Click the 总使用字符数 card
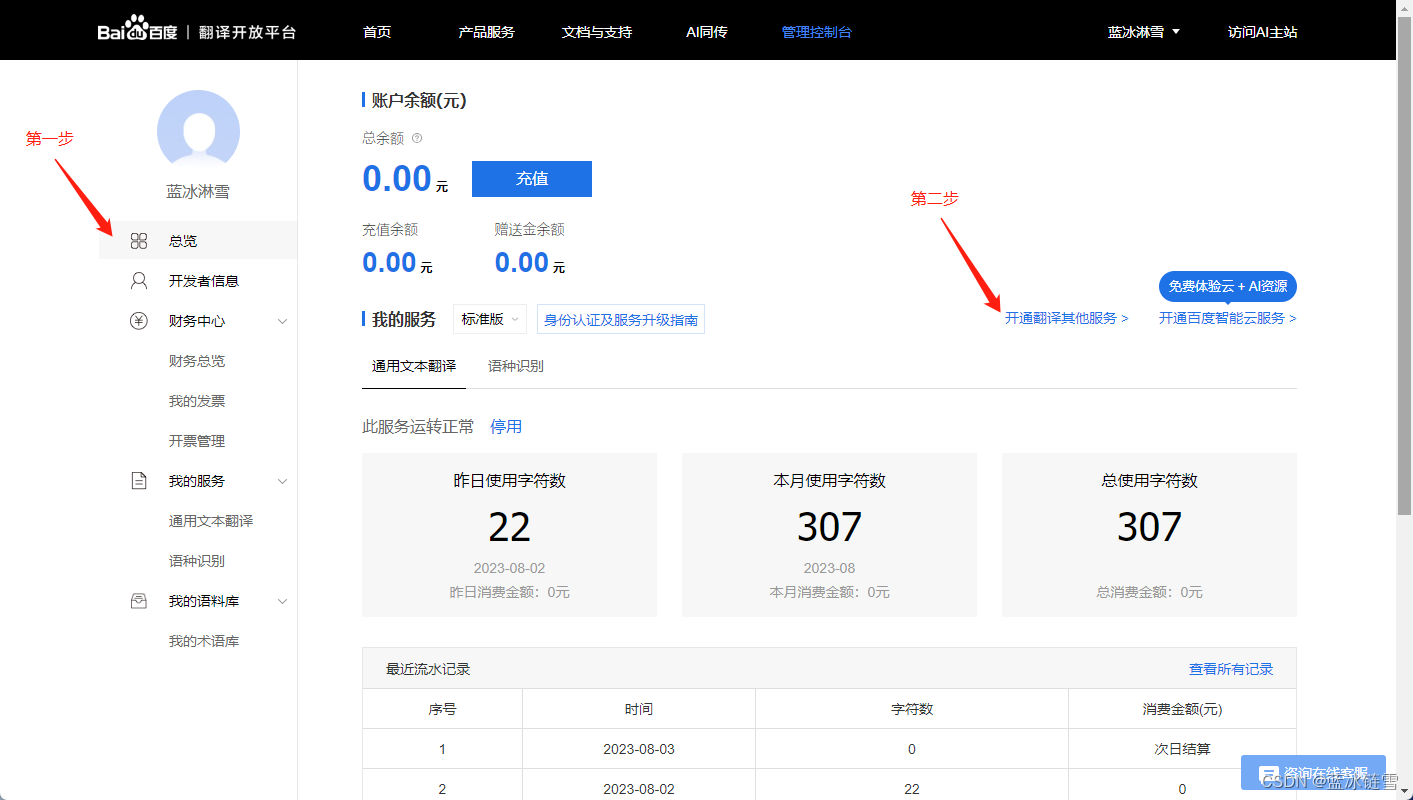 1149,535
